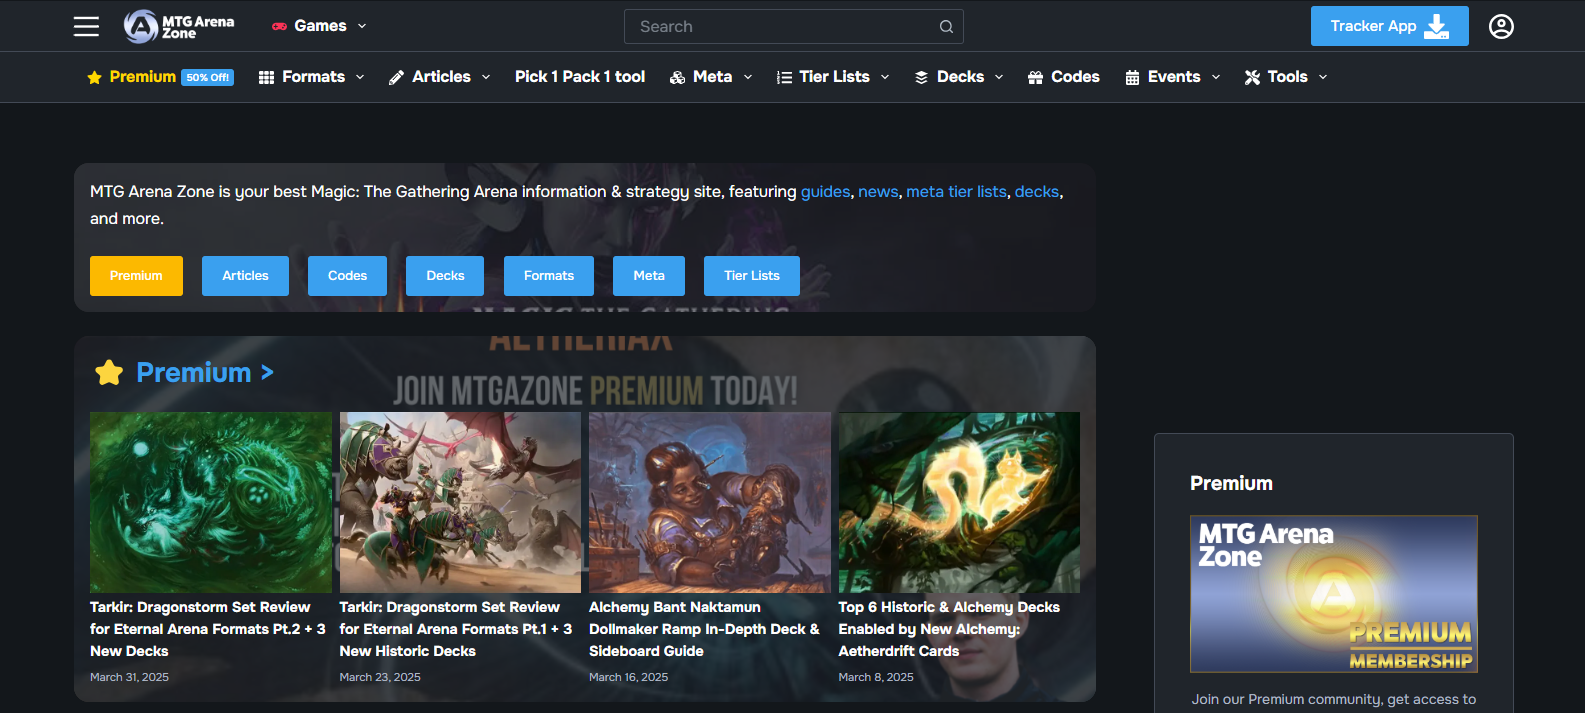Follow the decks link in intro text
Viewport: 1585px width, 713px height.
[1036, 192]
